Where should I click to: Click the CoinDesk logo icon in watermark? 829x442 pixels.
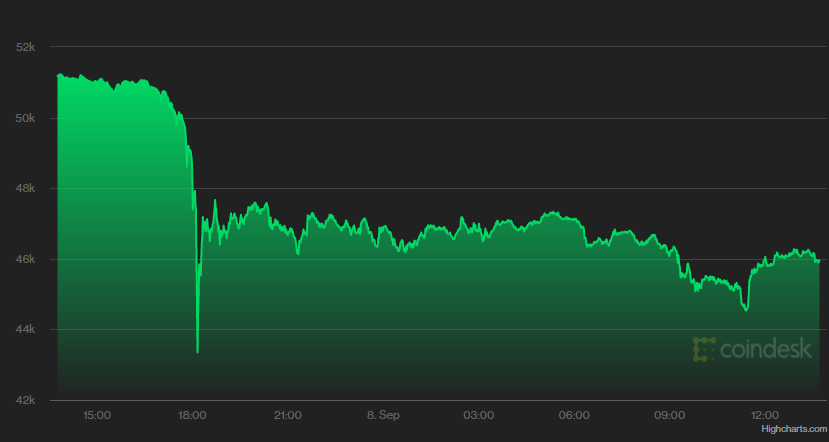point(705,349)
